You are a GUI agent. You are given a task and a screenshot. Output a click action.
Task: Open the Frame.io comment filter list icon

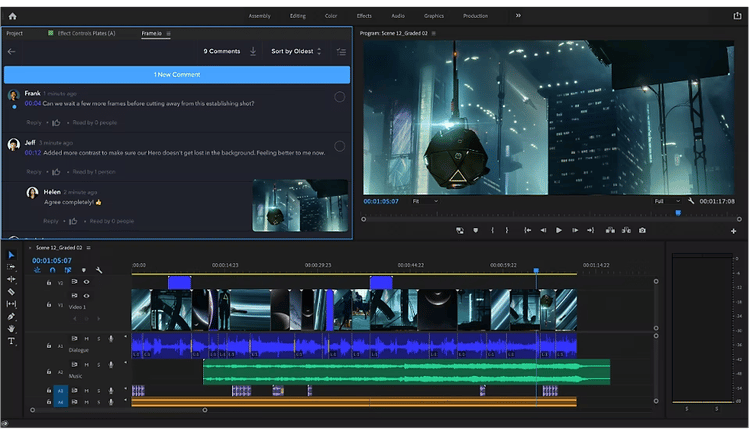pos(341,52)
